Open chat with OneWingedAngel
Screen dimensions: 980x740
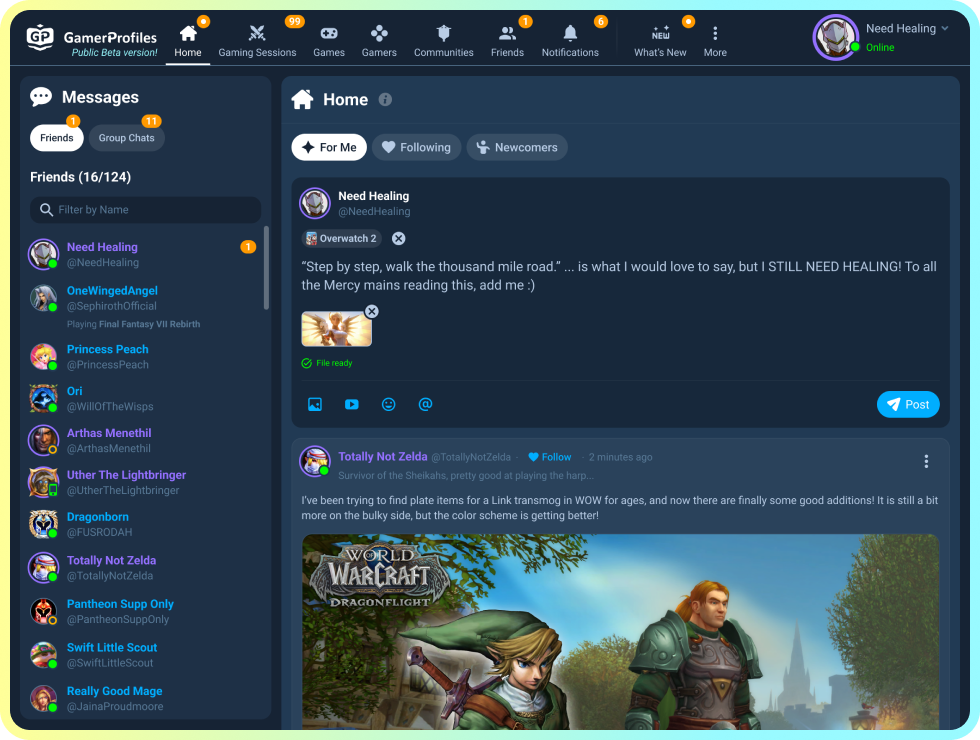[144, 306]
